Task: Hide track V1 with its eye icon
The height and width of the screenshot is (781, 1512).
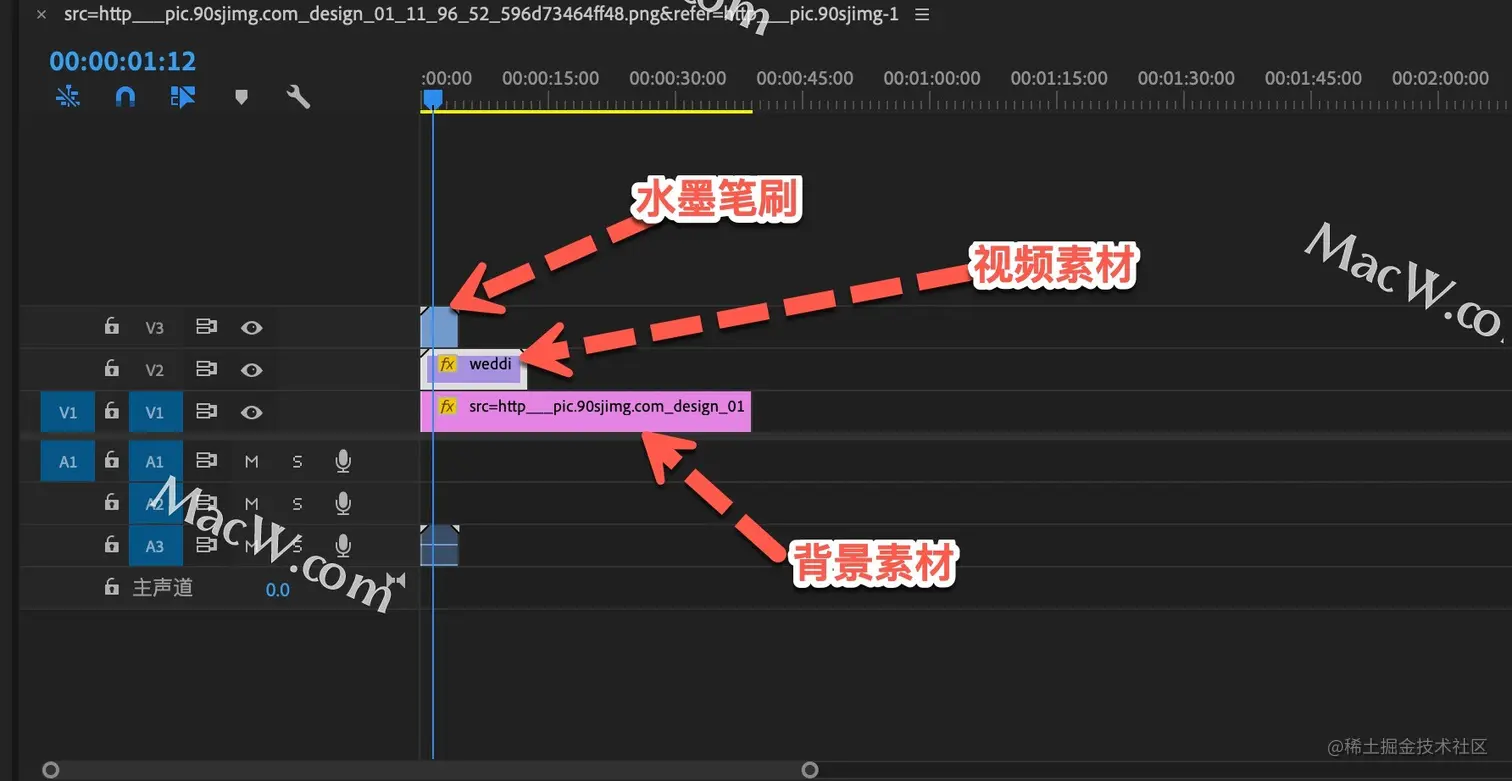Action: (x=252, y=412)
